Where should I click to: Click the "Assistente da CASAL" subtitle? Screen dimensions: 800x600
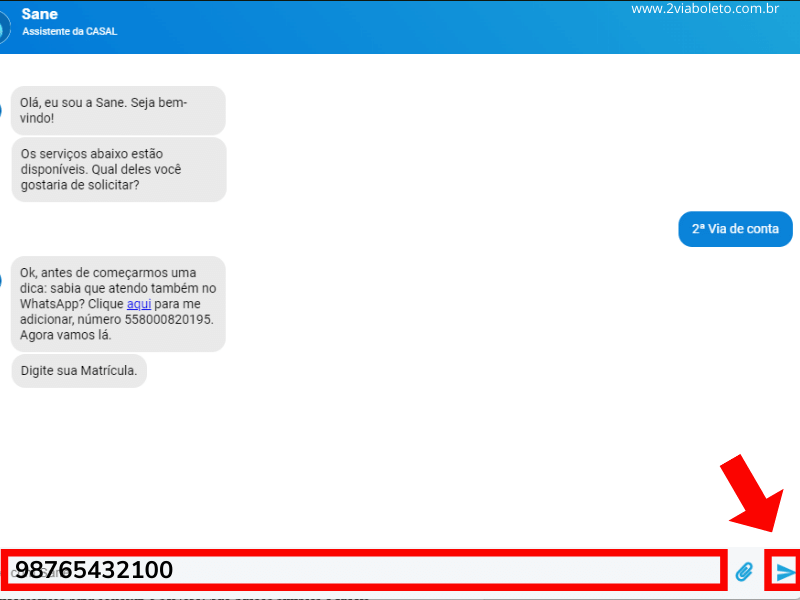pyautogui.click(x=69, y=31)
